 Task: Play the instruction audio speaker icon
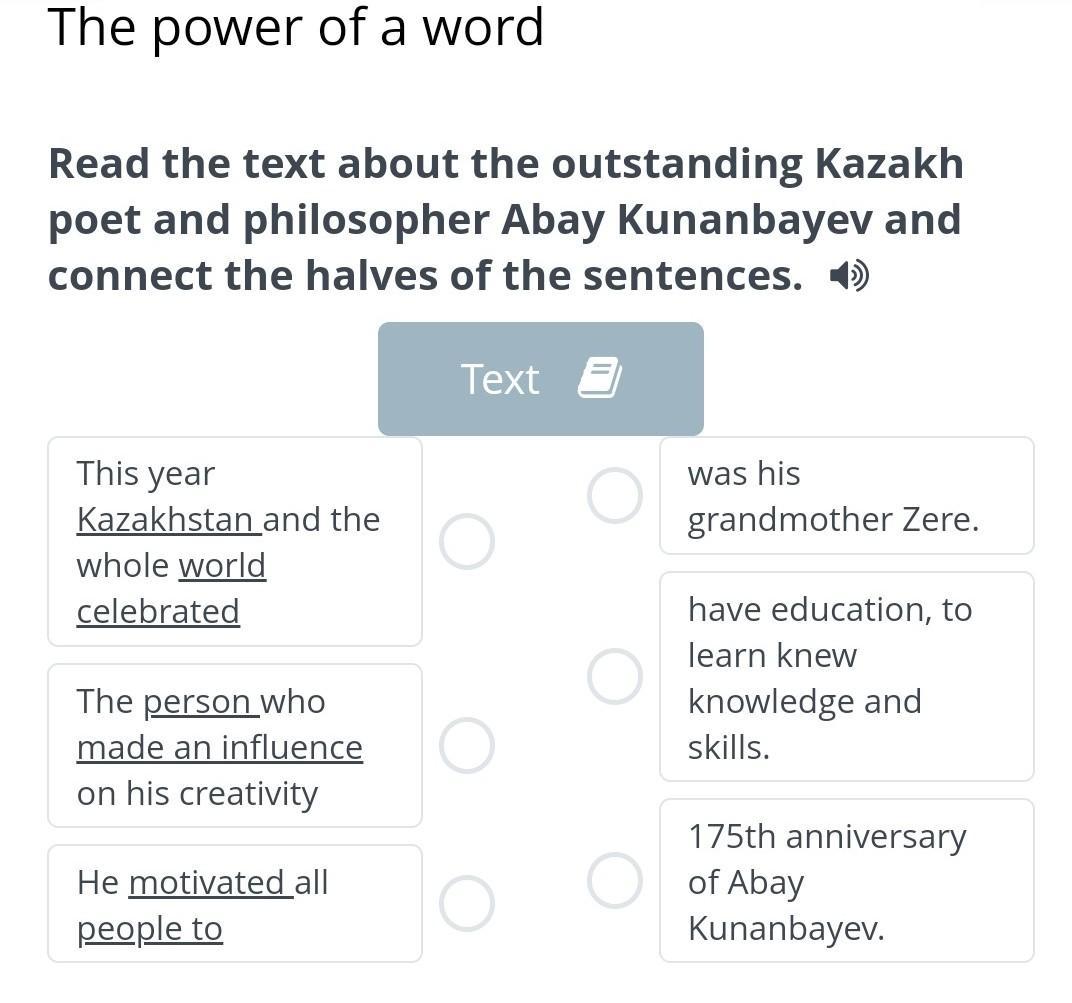coord(849,276)
